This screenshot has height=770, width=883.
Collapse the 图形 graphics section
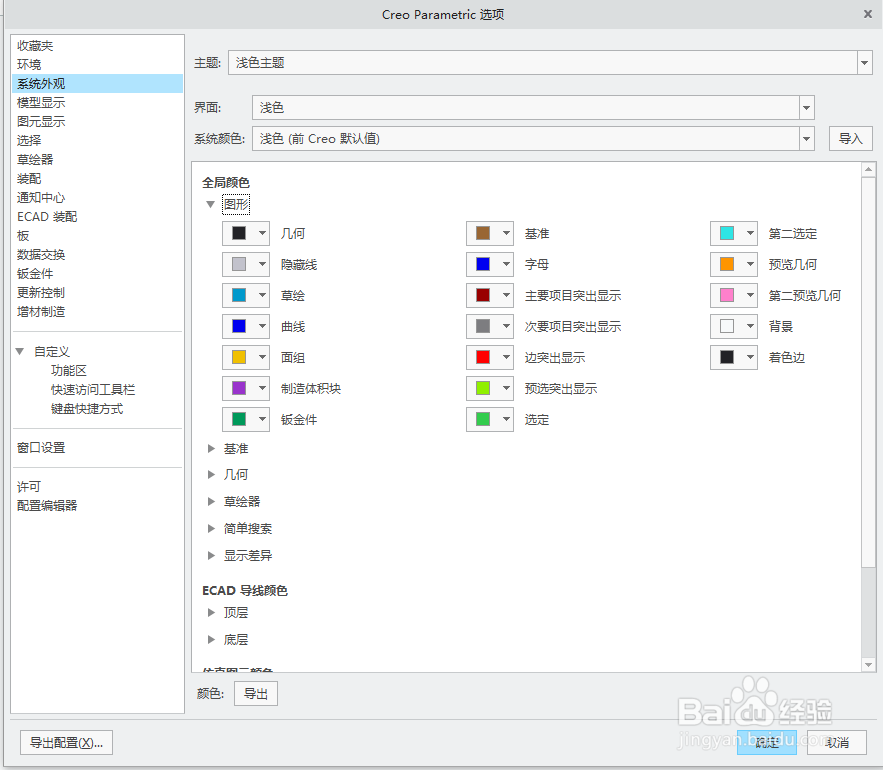211,204
